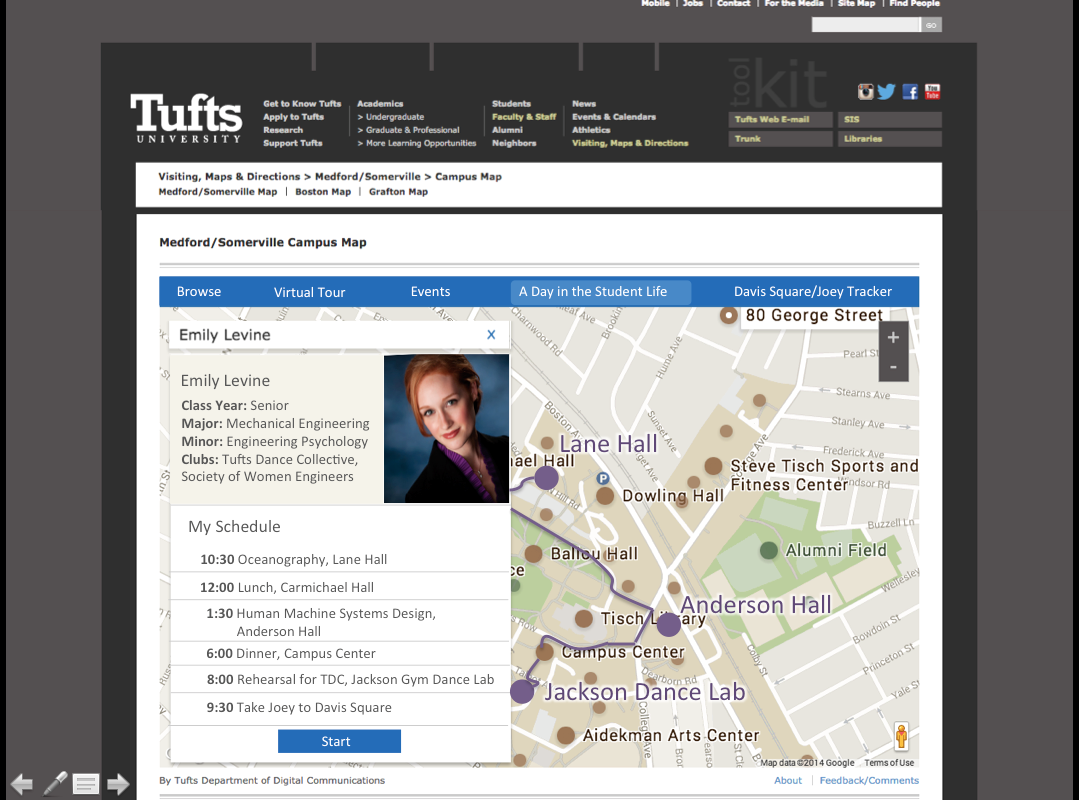Image resolution: width=1079 pixels, height=800 pixels.
Task: Click the map zoom out minus button
Action: point(893,367)
